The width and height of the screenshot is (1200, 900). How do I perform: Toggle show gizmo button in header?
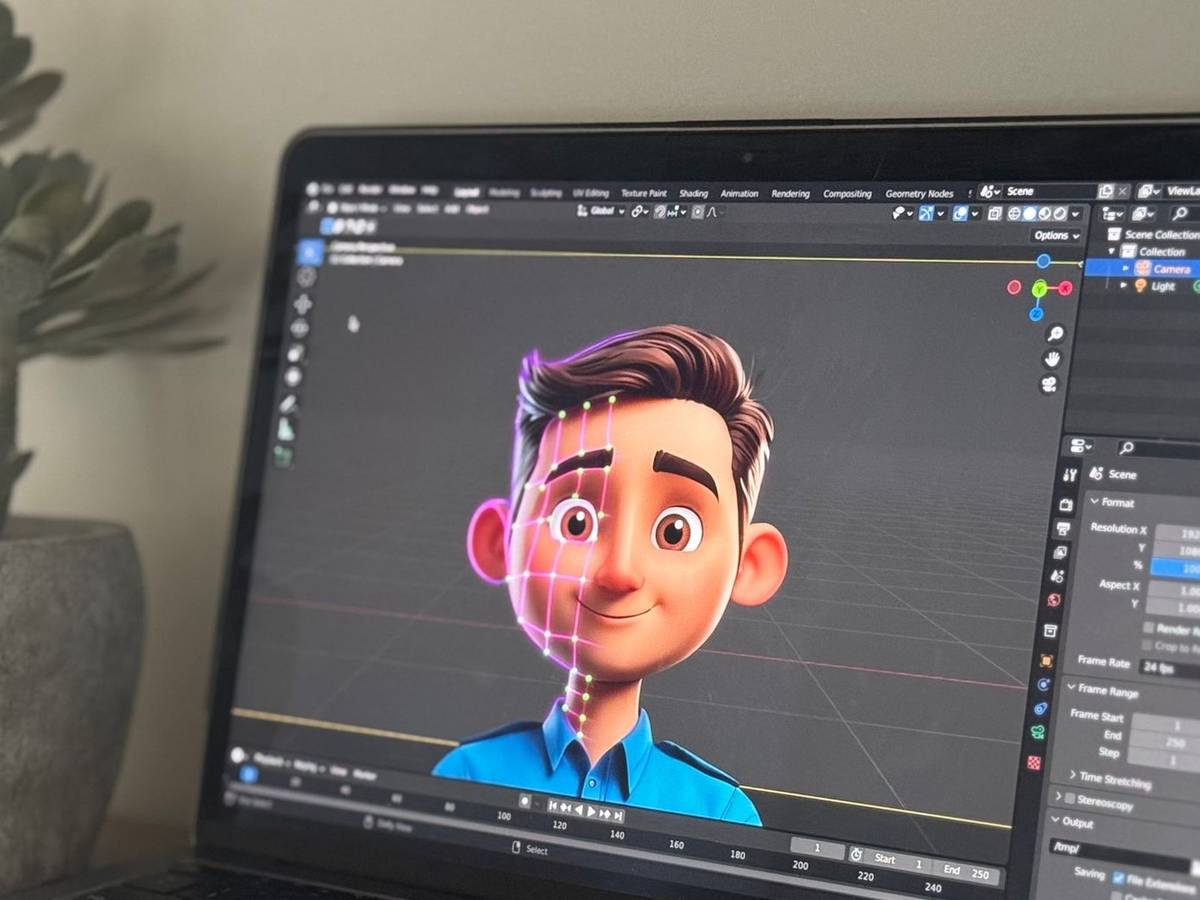click(927, 213)
